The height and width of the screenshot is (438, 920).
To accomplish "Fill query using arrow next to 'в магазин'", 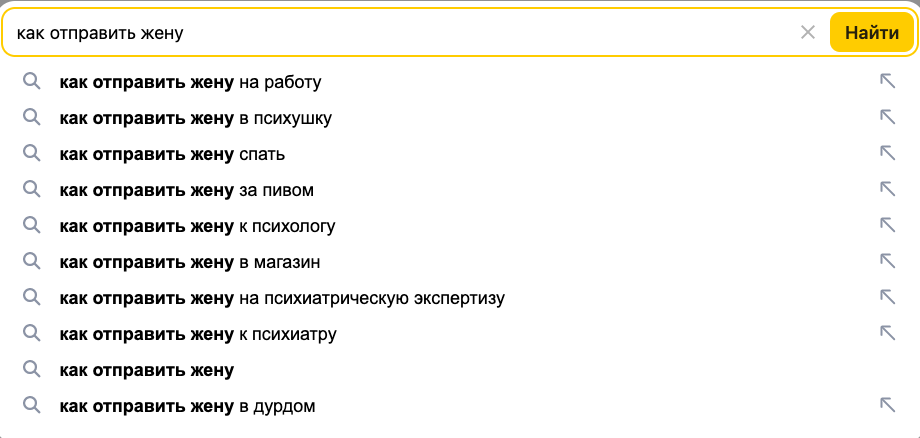I will pos(888,261).
